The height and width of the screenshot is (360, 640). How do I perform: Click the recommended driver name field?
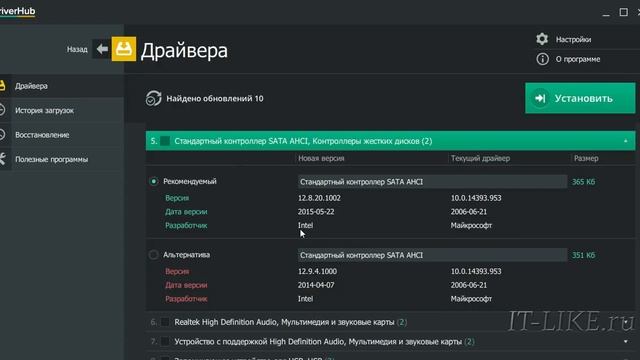click(x=432, y=182)
